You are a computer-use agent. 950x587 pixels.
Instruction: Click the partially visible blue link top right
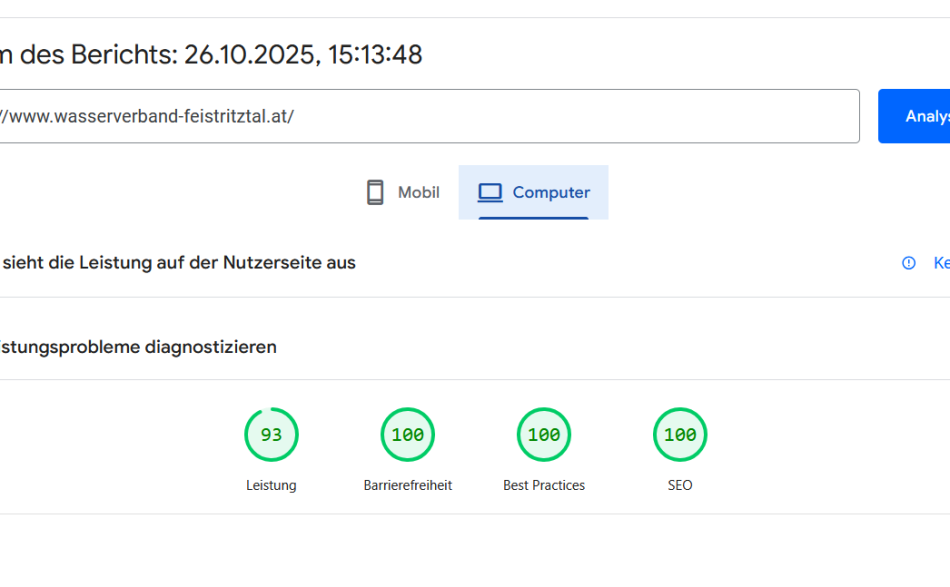click(941, 262)
